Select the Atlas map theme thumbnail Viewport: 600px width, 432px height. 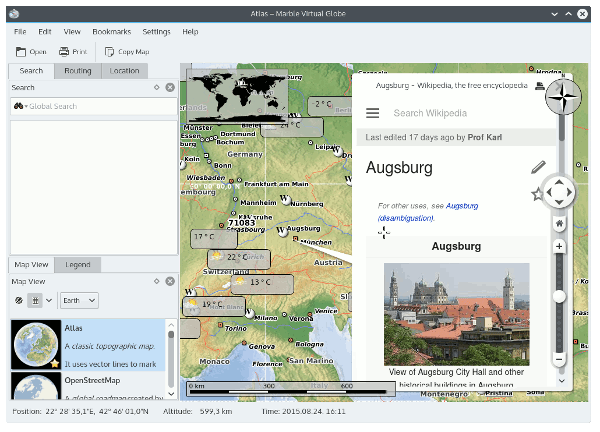tap(36, 343)
